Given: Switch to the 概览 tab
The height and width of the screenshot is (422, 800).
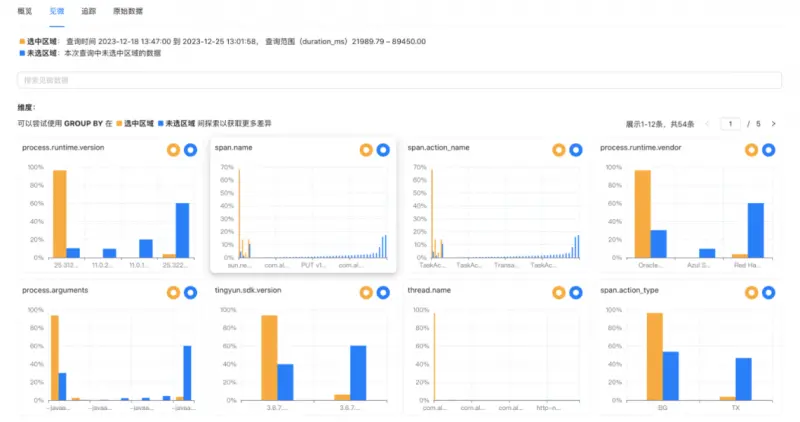Looking at the screenshot, I should click(x=25, y=11).
